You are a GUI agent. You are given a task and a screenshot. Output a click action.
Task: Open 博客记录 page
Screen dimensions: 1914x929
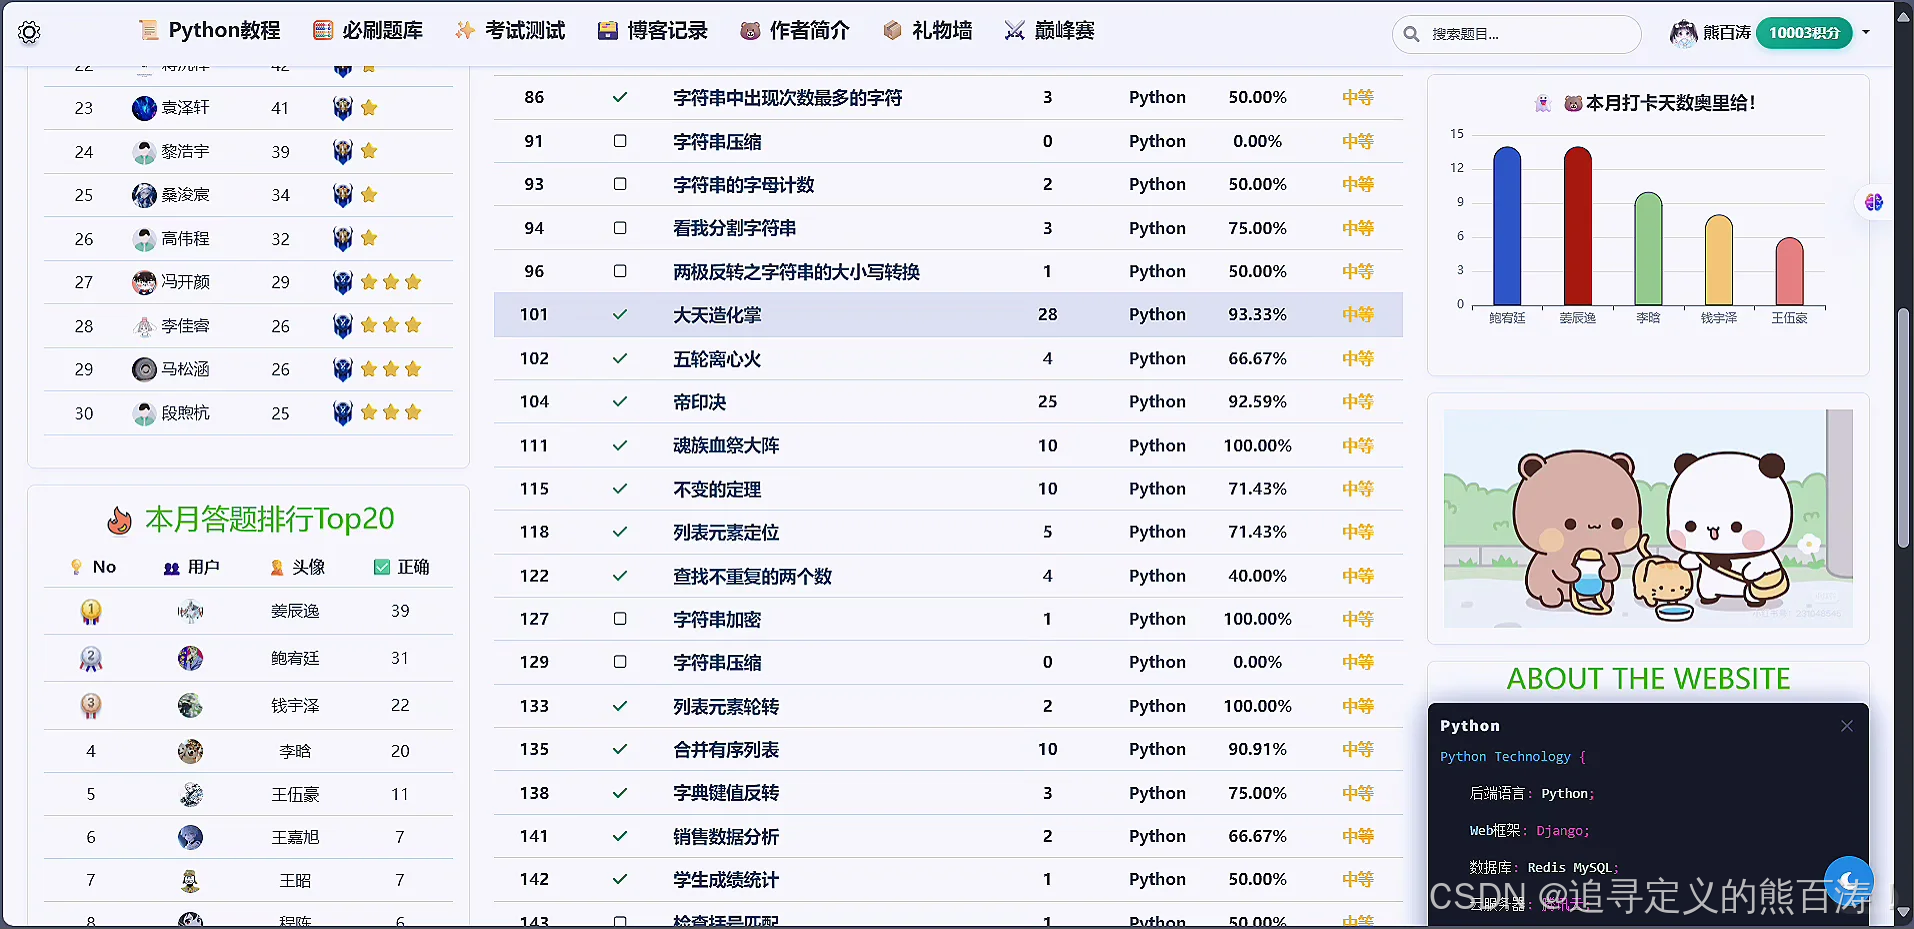[x=652, y=30]
